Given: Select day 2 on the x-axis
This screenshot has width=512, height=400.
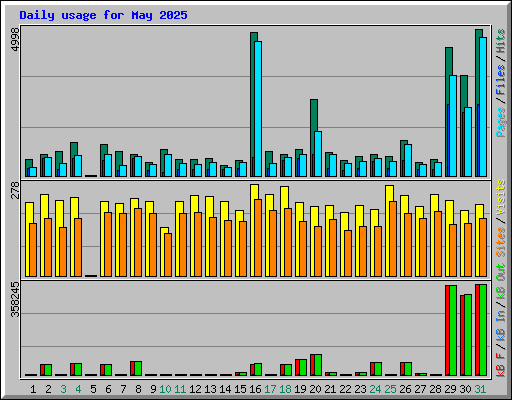Looking at the screenshot, I should click(48, 389).
